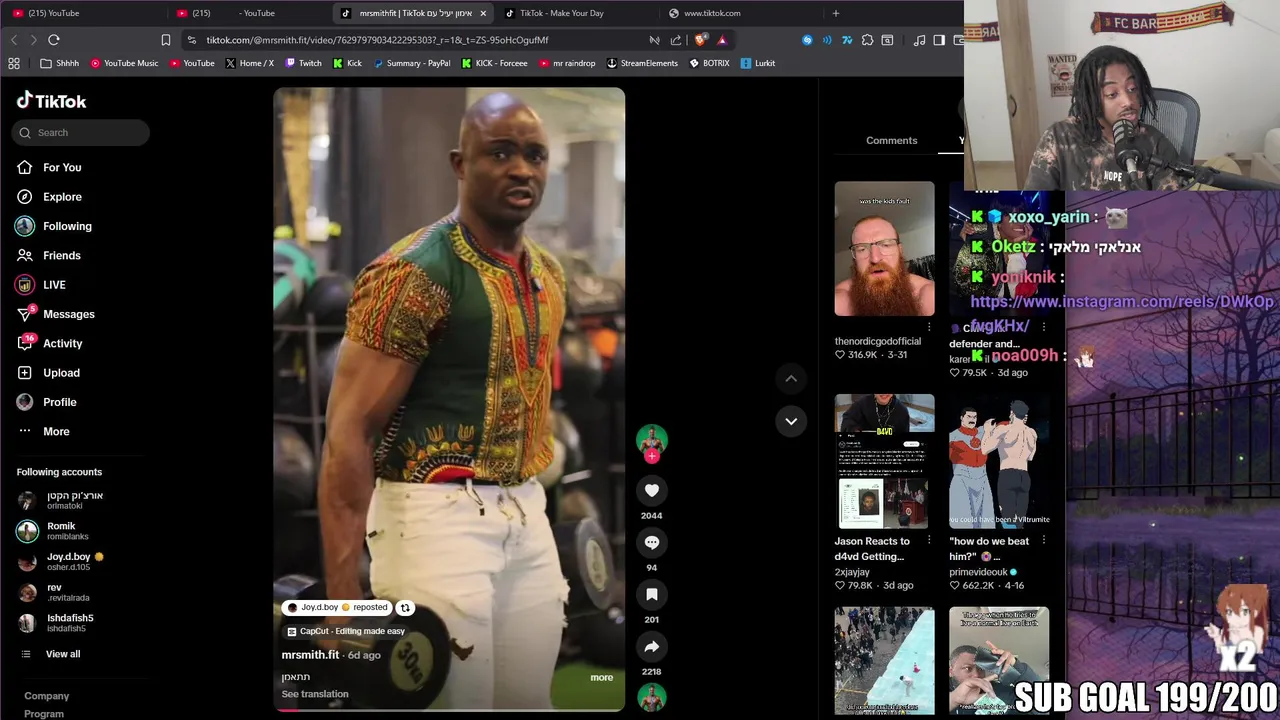This screenshot has width=1280, height=720.
Task: Click See translation link
Action: 315,694
